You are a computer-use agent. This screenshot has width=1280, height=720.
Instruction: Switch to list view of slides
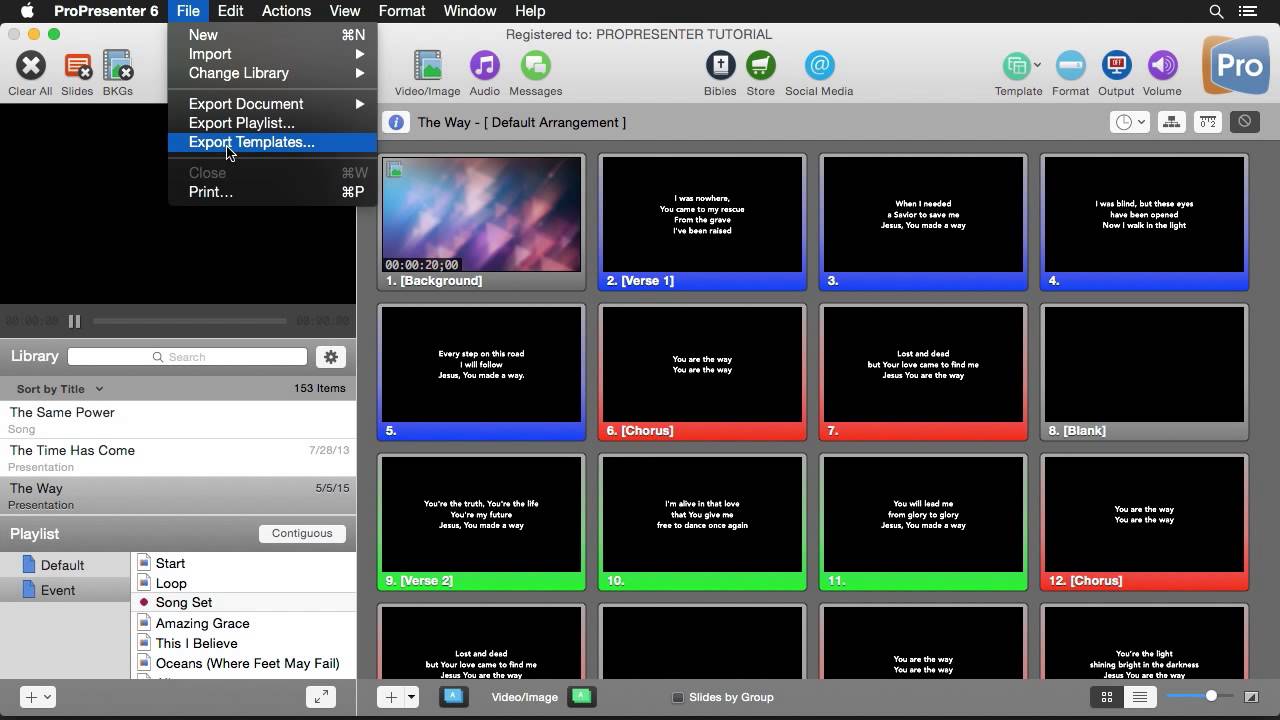(x=1139, y=697)
